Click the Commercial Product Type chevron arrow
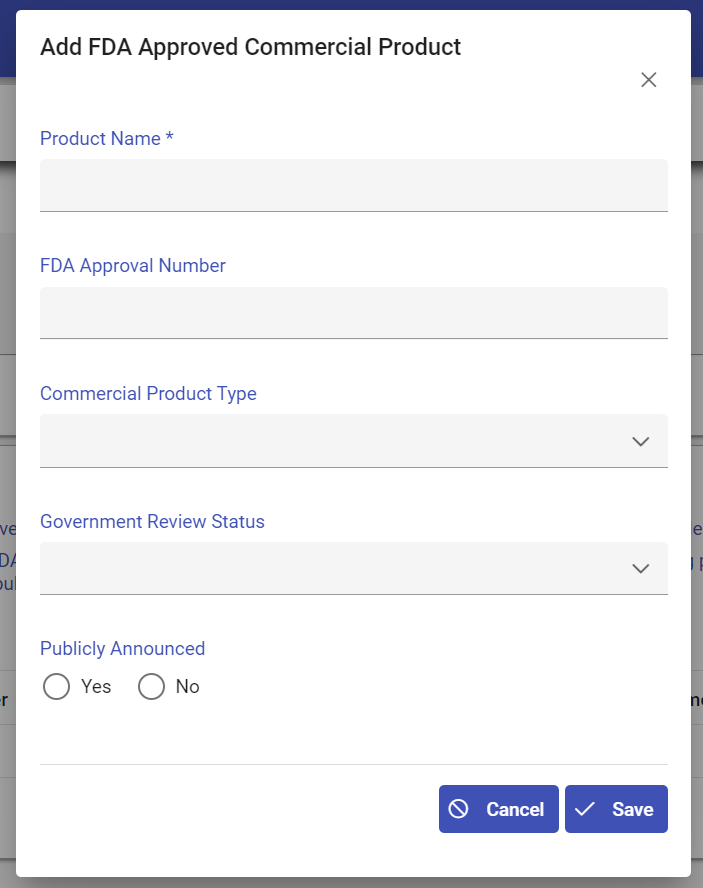Image resolution: width=703 pixels, height=888 pixels. 641,441
